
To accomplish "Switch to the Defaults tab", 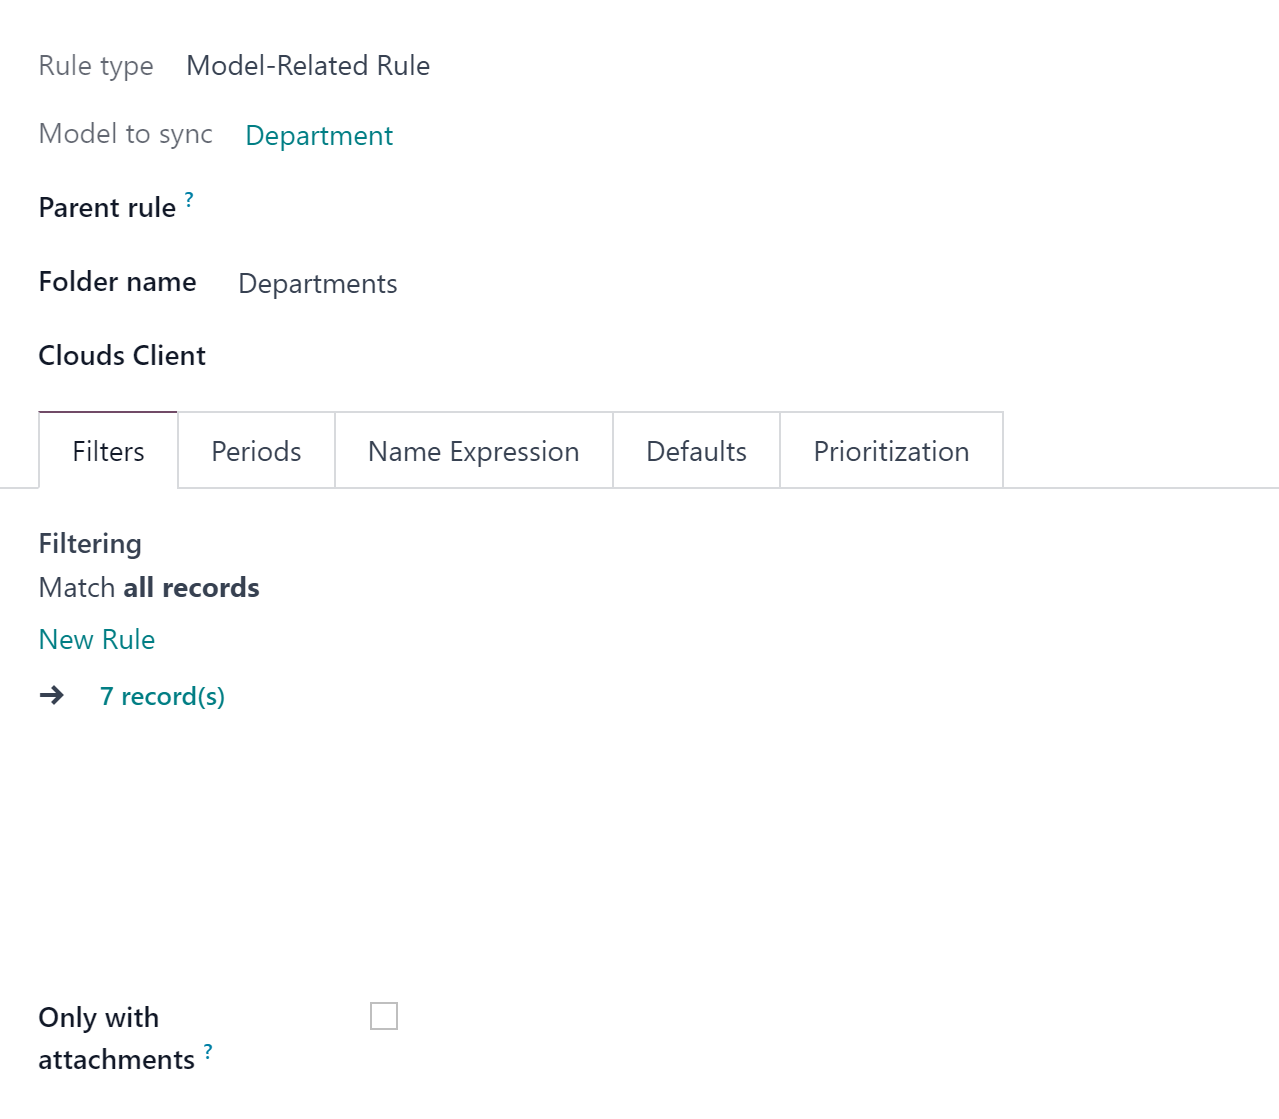I will [697, 451].
